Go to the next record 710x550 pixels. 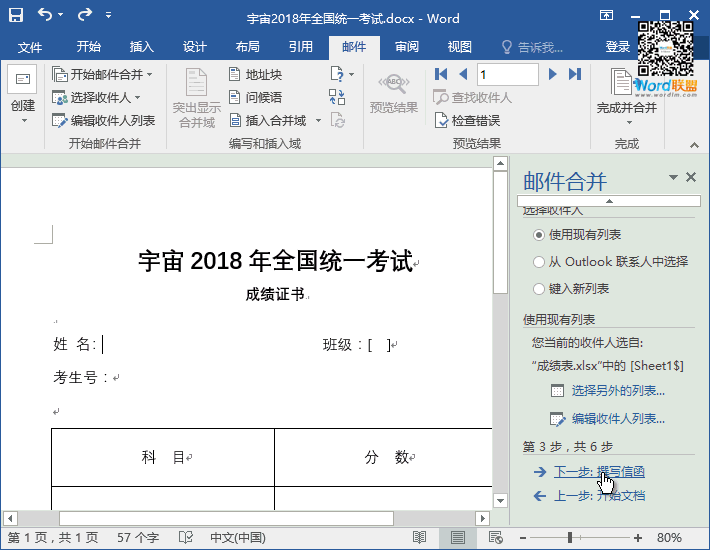click(x=552, y=74)
